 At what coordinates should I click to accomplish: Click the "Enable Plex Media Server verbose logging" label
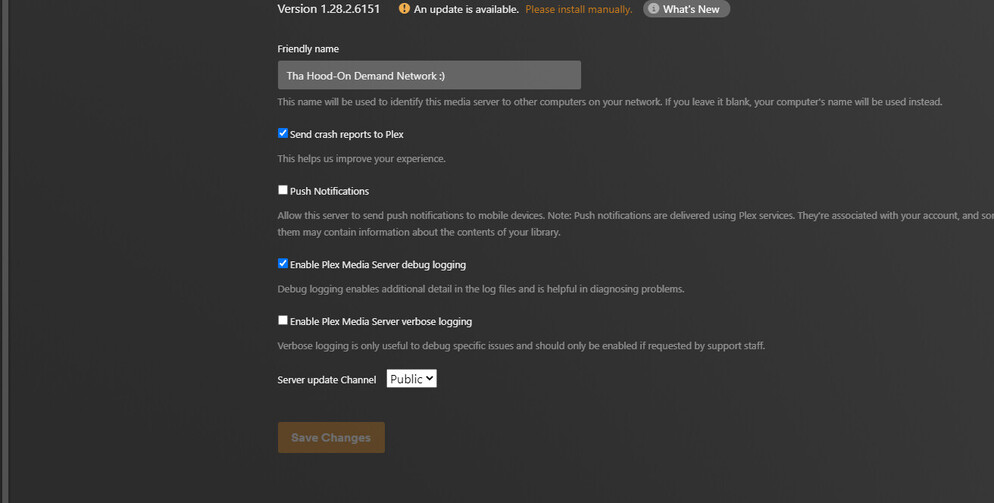(x=380, y=322)
